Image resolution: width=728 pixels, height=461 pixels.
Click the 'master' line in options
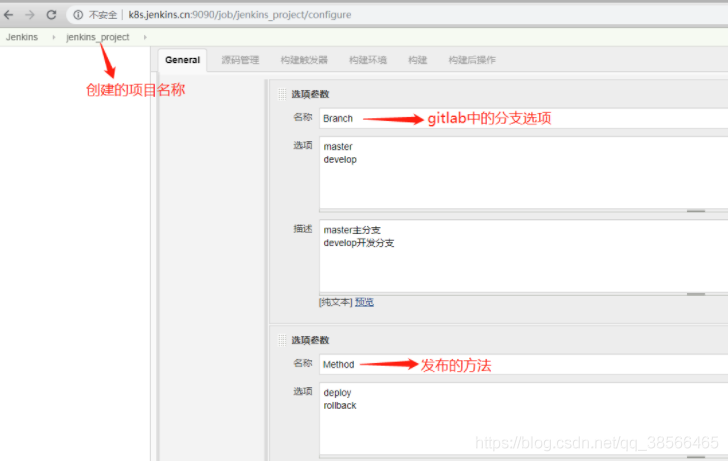tap(338, 147)
